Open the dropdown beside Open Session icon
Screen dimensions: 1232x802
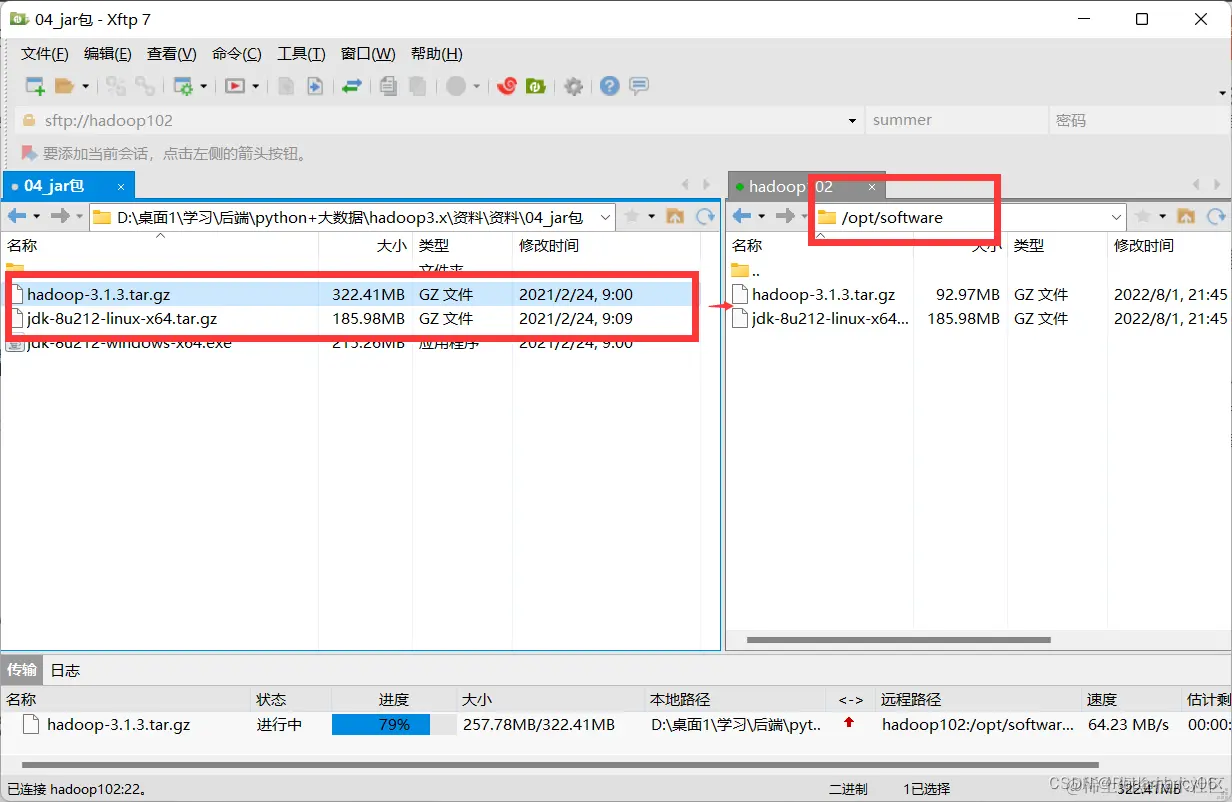[x=85, y=87]
